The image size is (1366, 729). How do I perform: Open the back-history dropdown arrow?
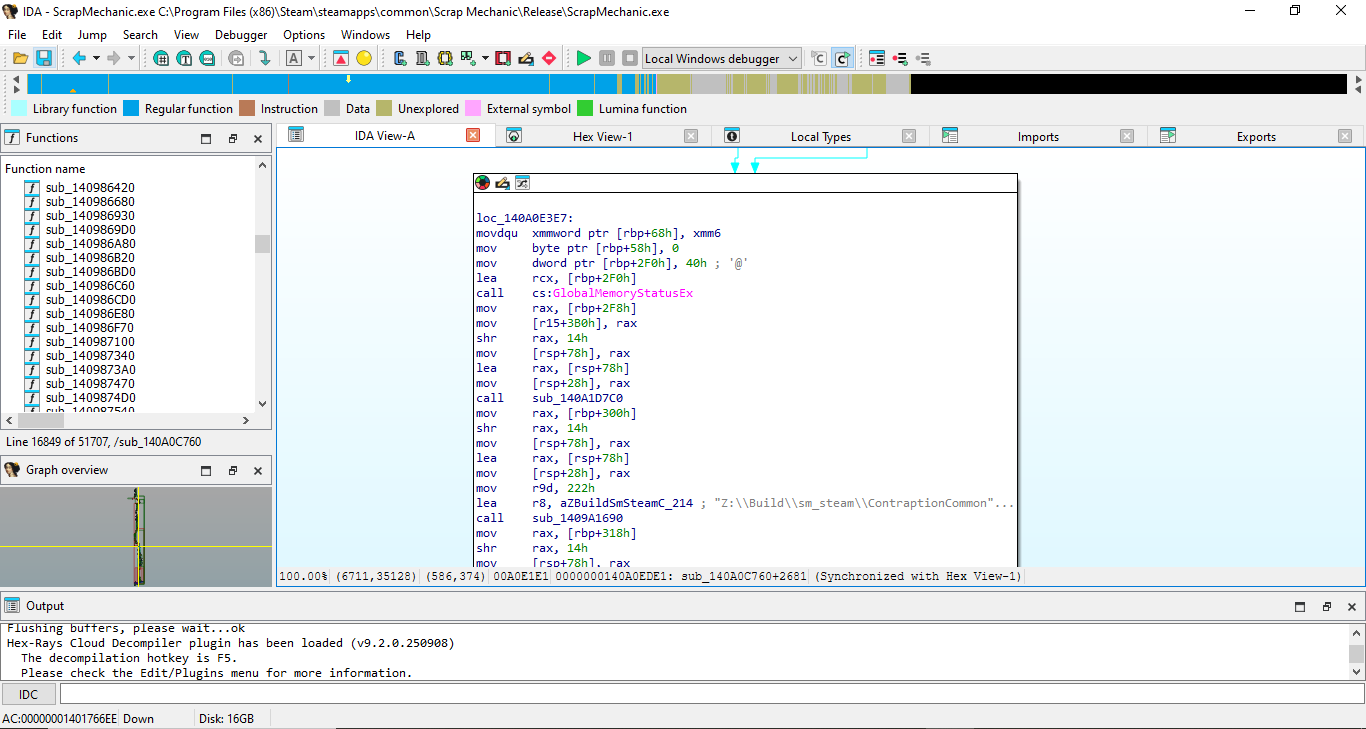point(96,58)
